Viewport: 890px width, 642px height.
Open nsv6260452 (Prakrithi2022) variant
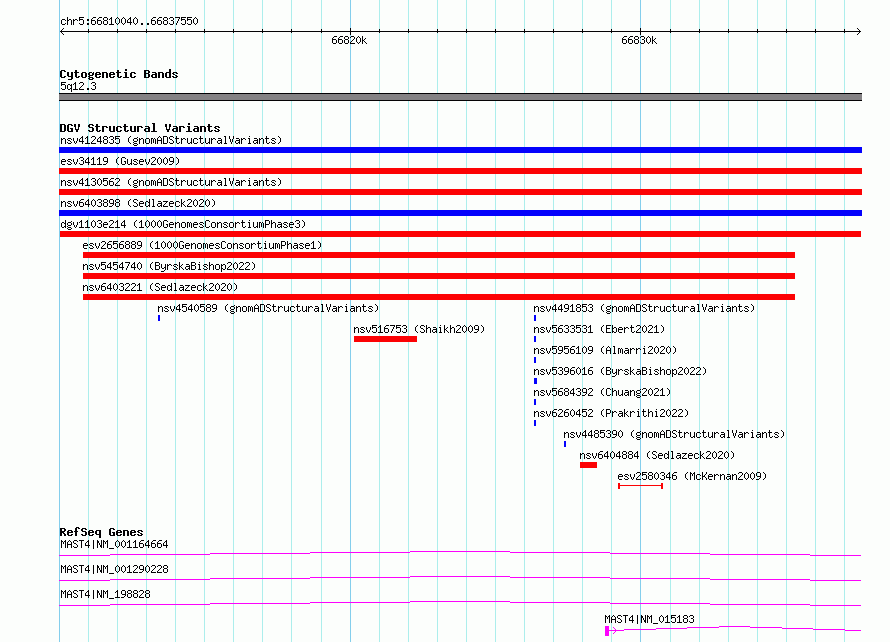611,413
